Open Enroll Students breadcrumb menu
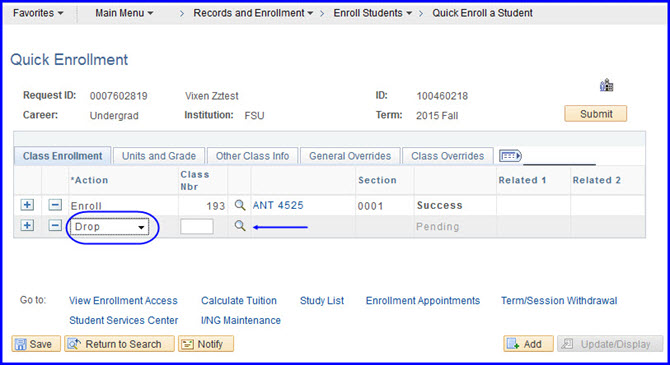 [x=372, y=13]
